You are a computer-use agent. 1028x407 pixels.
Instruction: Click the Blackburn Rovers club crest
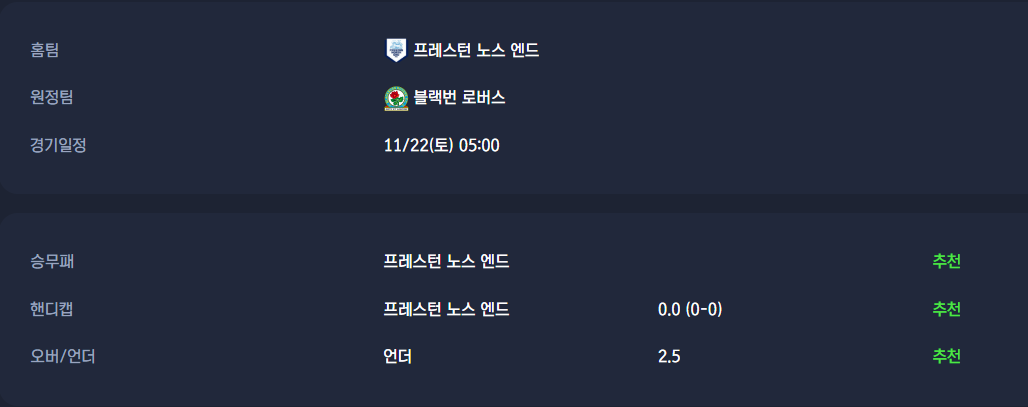click(396, 98)
